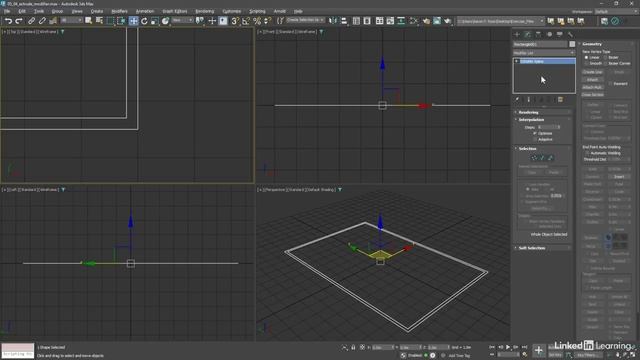Image resolution: width=640 pixels, height=360 pixels.
Task: Open the Hierarchy tab in command panel
Action: pos(538,34)
